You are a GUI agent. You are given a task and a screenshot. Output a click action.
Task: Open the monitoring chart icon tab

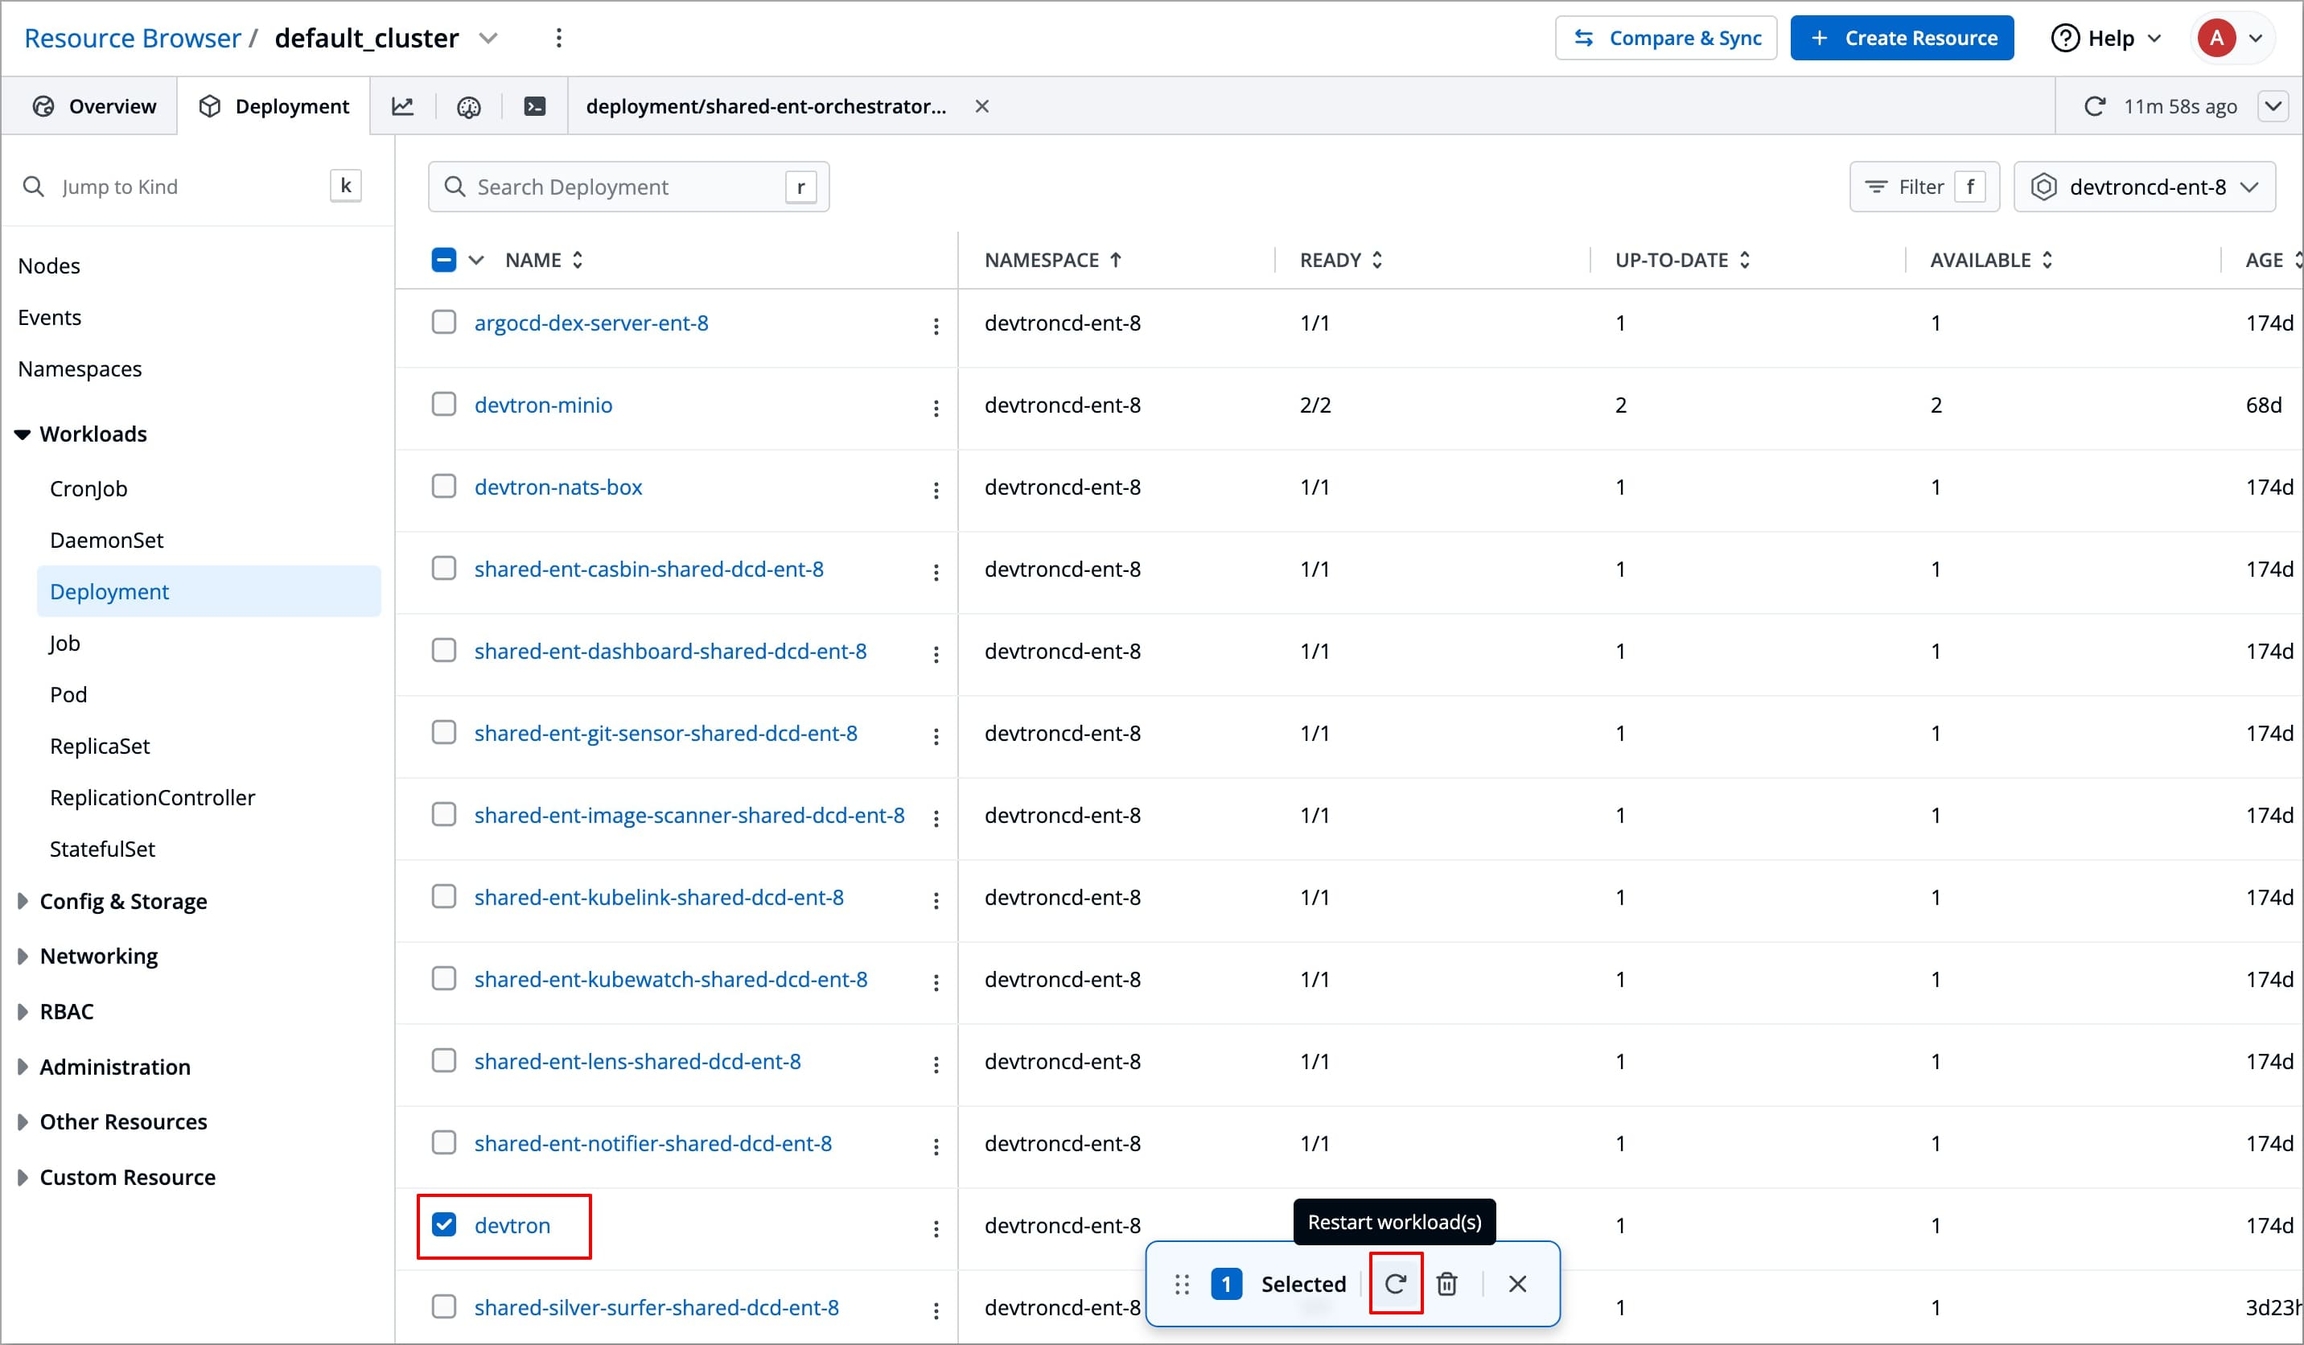click(x=403, y=106)
